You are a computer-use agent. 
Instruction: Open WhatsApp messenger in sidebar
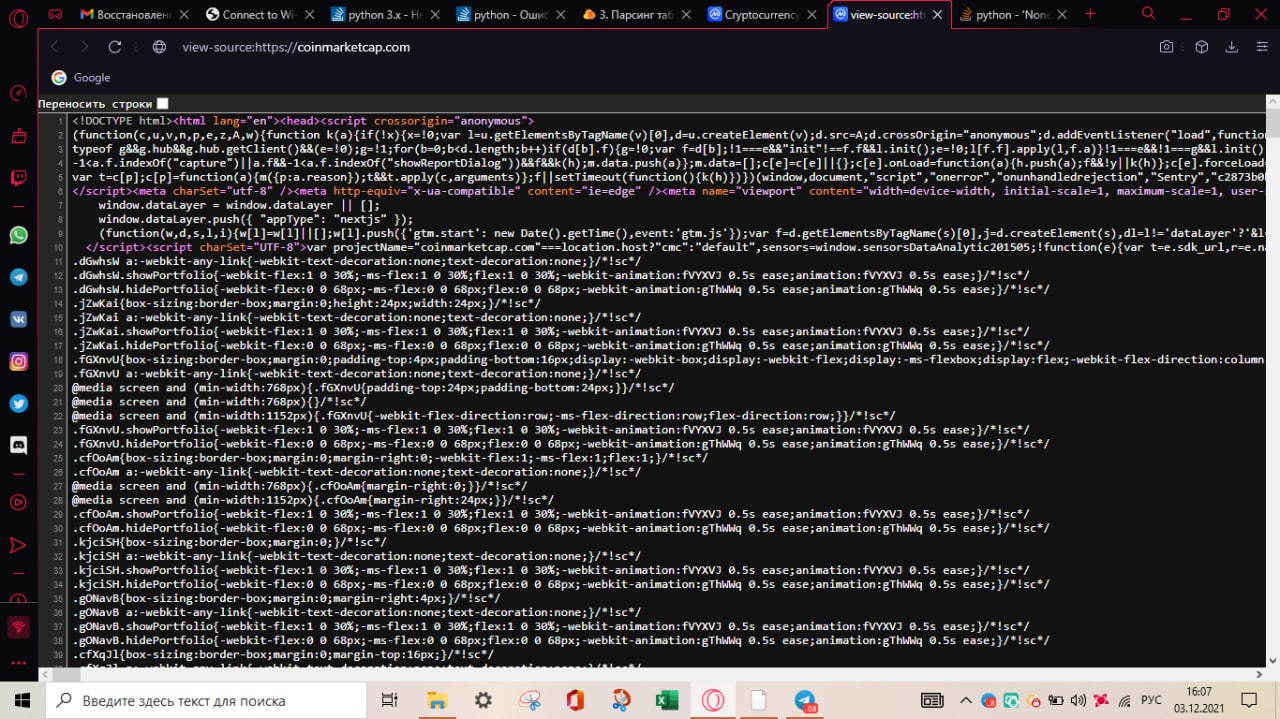click(18, 235)
